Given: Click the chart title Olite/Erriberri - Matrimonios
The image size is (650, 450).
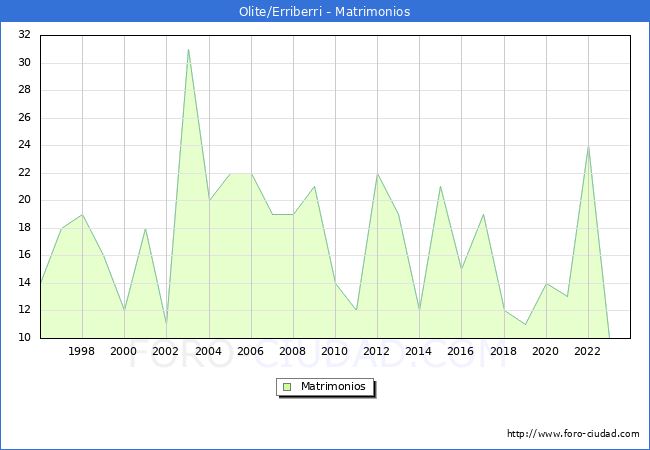Looking at the screenshot, I should coord(324,12).
